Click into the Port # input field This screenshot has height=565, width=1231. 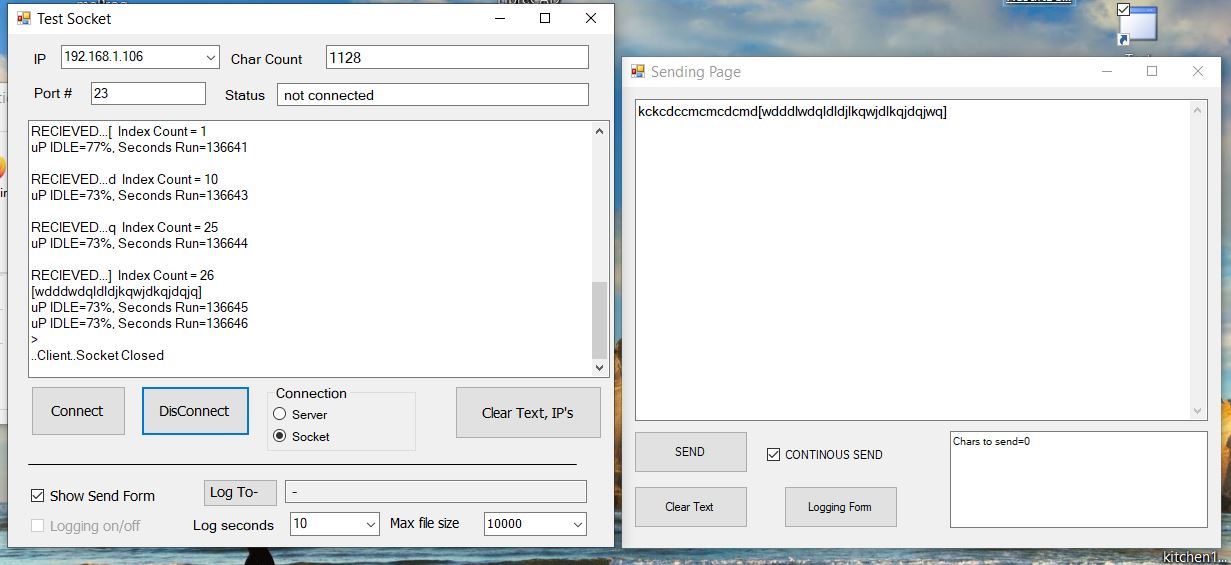(x=147, y=93)
